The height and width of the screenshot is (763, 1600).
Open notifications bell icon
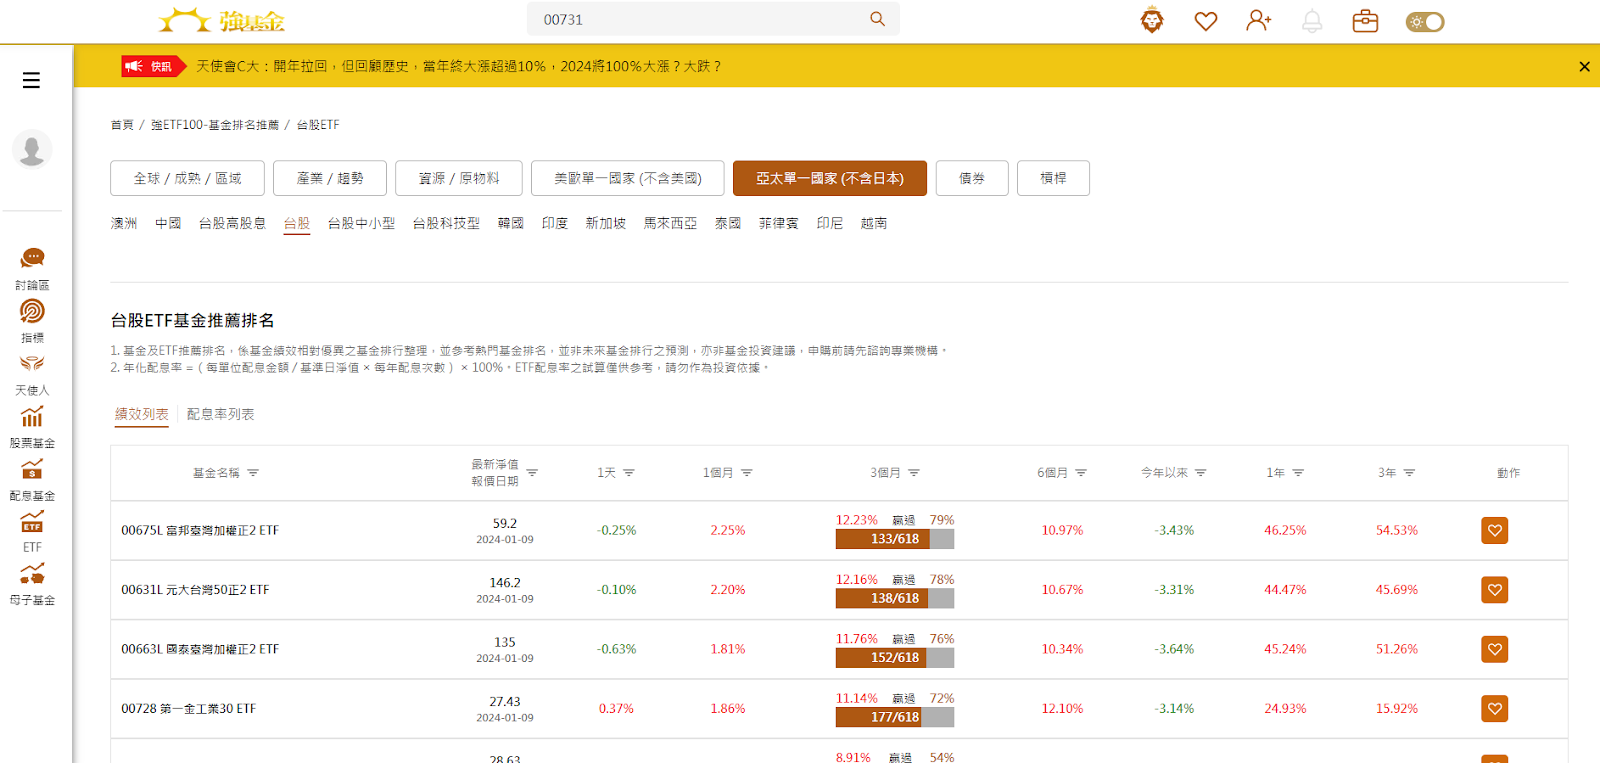click(1312, 21)
